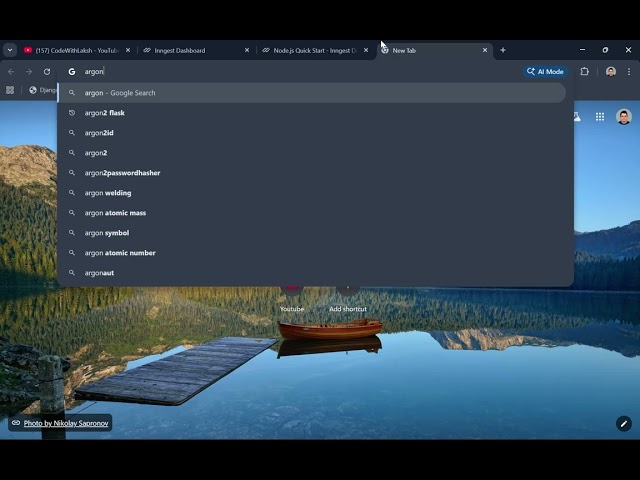640x480 pixels.
Task: Open Chrome three-dot menu
Action: point(629,72)
